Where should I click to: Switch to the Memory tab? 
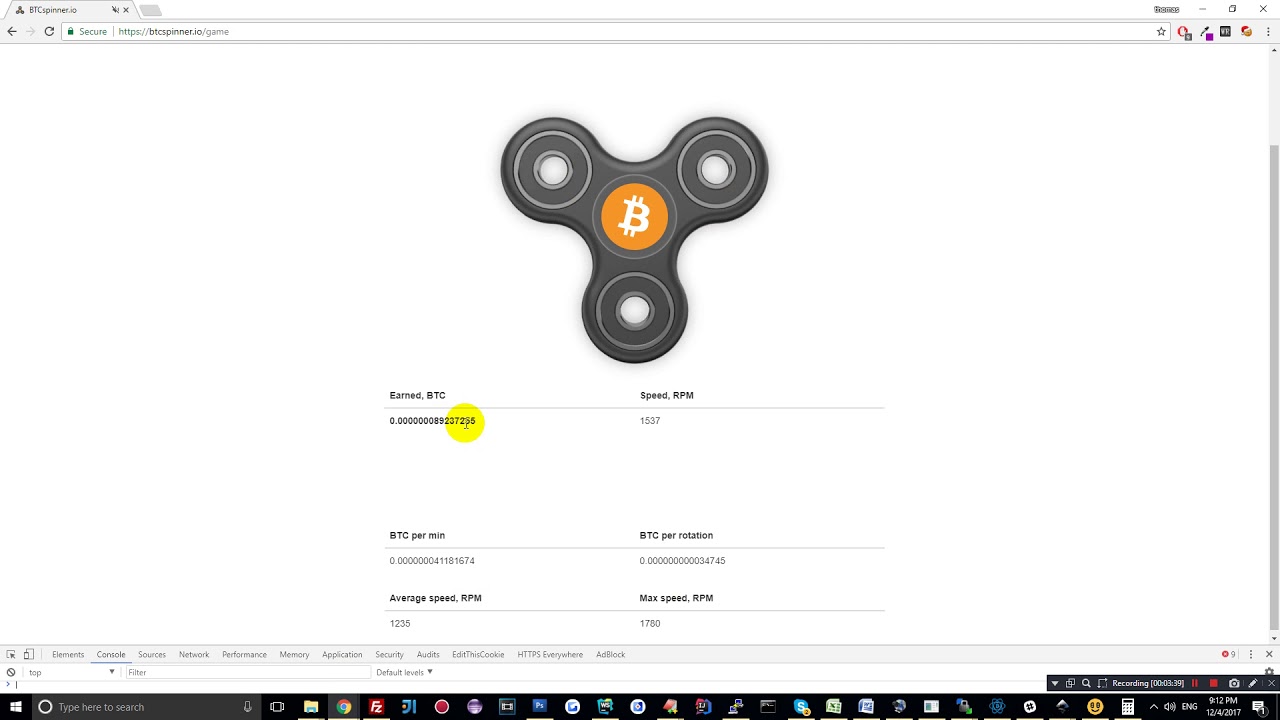(x=294, y=655)
